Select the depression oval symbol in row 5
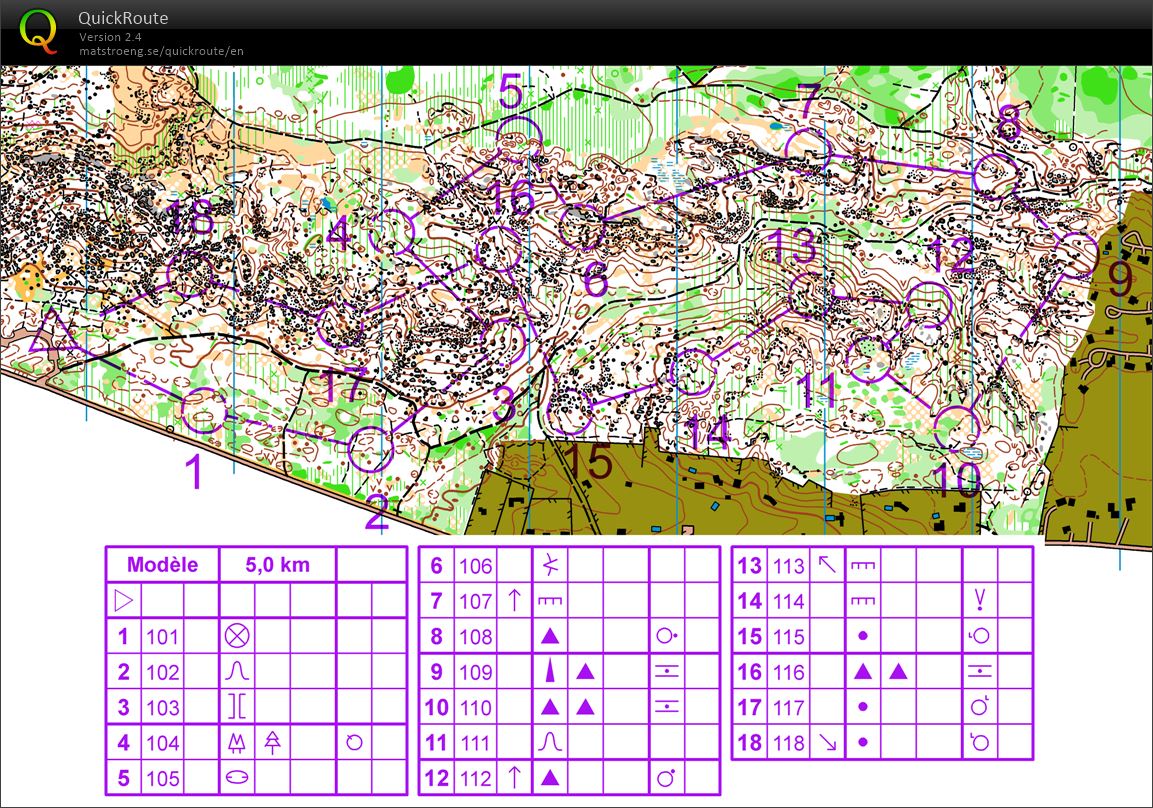This screenshot has height=808, width=1153. [237, 777]
